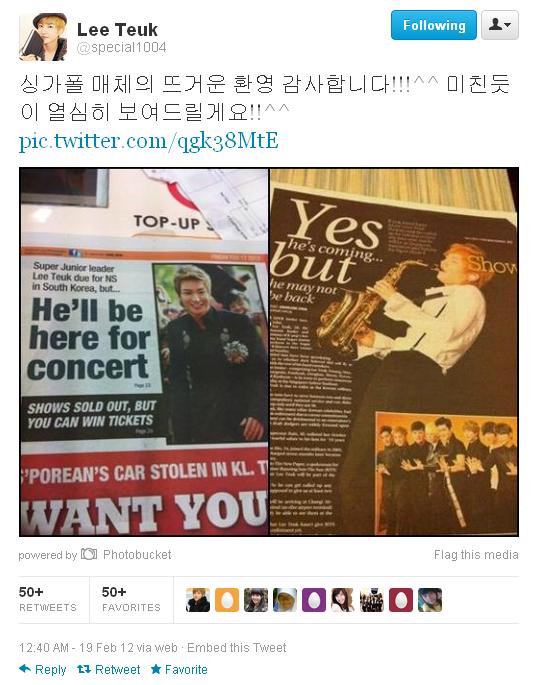Open the orange egg avatar
Screen dimensions: 552x685
pos(227,599)
